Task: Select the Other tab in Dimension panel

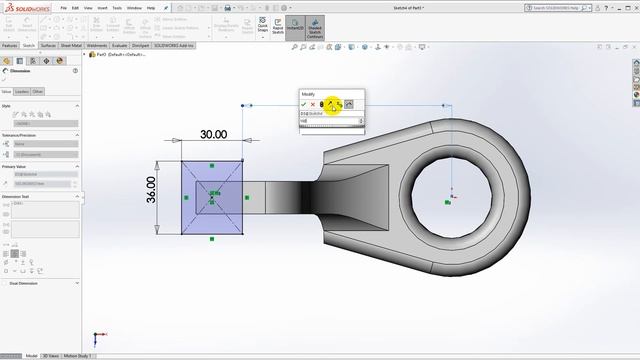Action: [38, 91]
